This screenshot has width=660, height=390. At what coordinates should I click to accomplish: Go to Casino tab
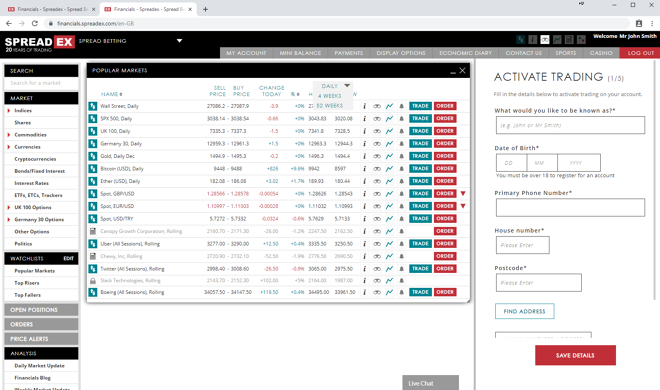pos(601,53)
